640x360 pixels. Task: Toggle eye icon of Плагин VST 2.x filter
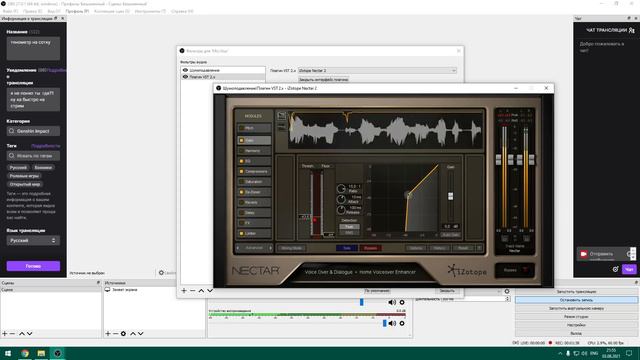click(185, 77)
